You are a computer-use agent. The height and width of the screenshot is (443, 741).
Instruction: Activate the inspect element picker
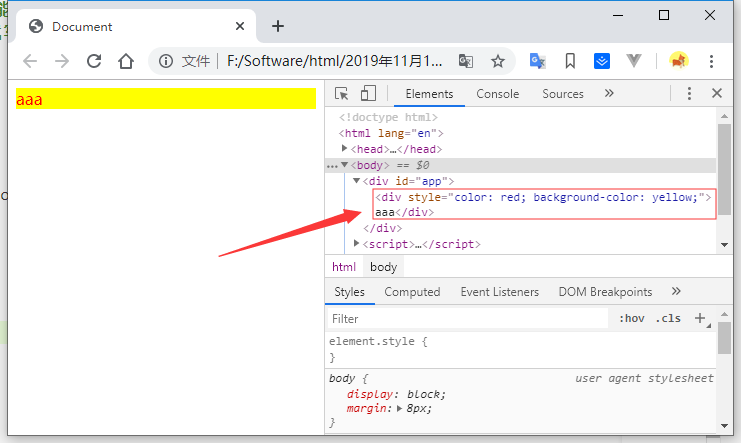[x=341, y=94]
